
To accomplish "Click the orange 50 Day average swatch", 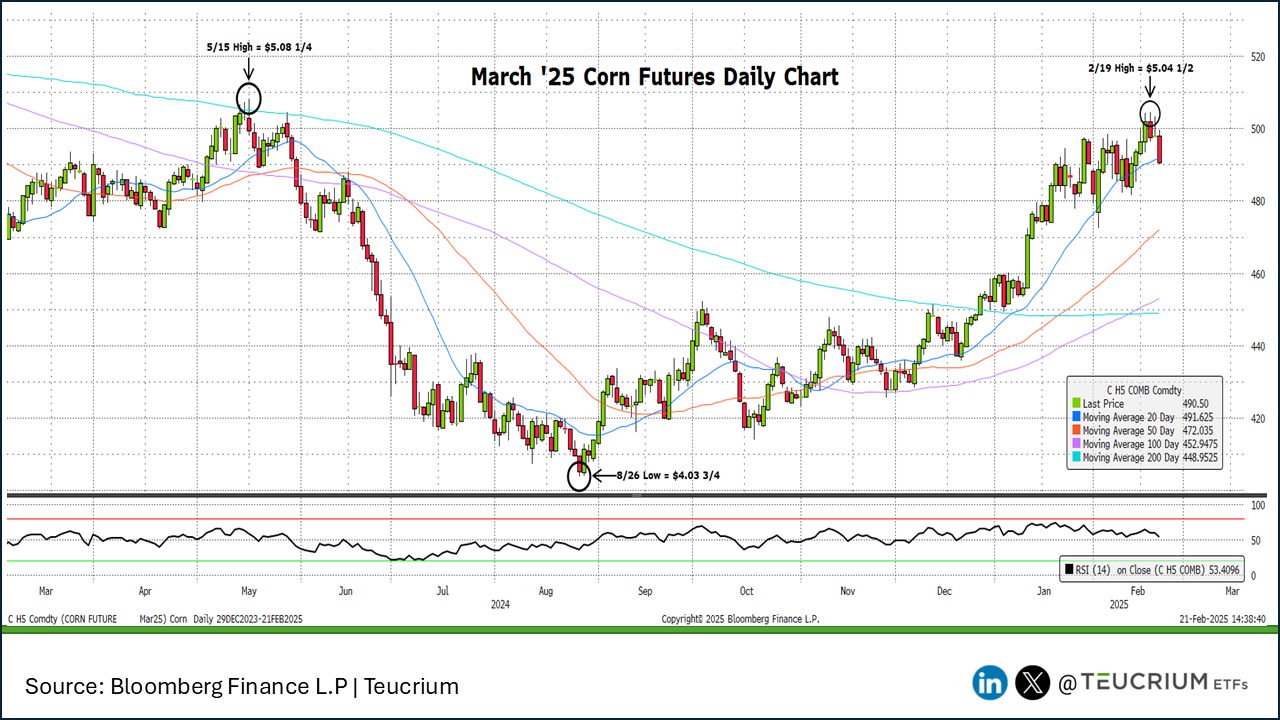I will point(1075,430).
